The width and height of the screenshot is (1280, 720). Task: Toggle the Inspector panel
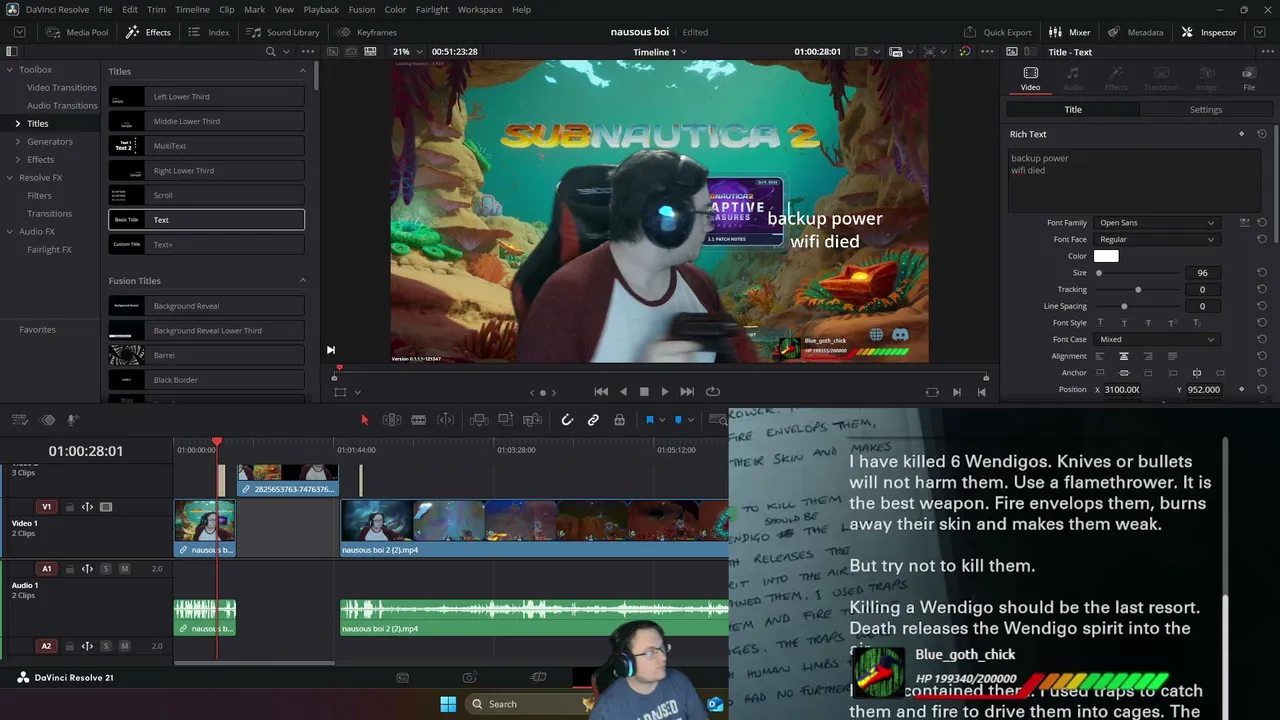[1209, 32]
